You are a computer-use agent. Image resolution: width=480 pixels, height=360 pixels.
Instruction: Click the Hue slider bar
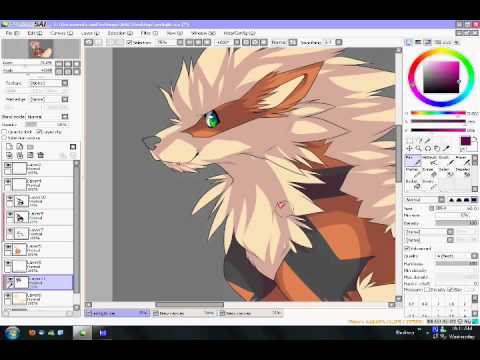tap(438, 113)
